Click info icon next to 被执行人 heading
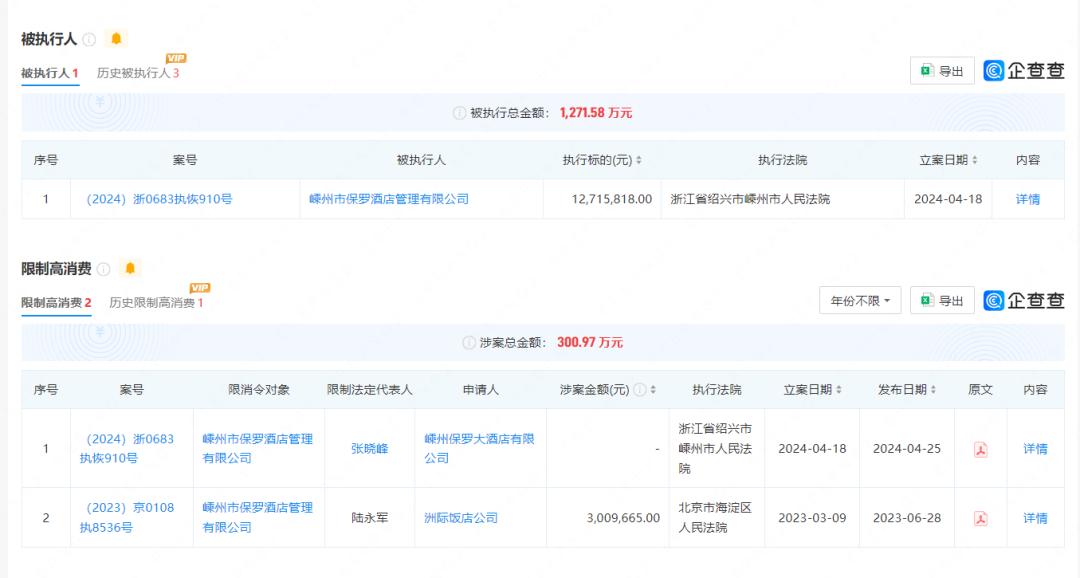1080x578 pixels. 89,39
